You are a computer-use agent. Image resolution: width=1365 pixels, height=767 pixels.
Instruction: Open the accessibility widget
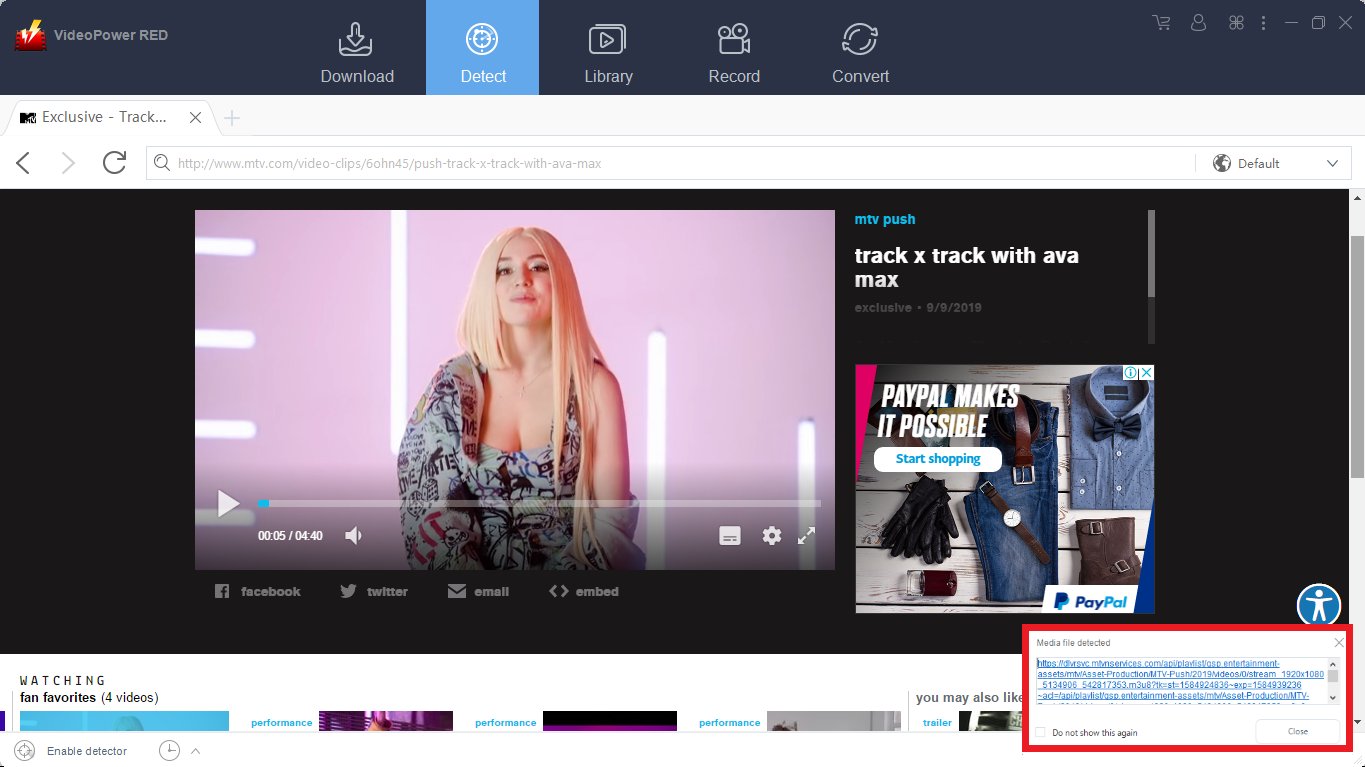point(1318,605)
